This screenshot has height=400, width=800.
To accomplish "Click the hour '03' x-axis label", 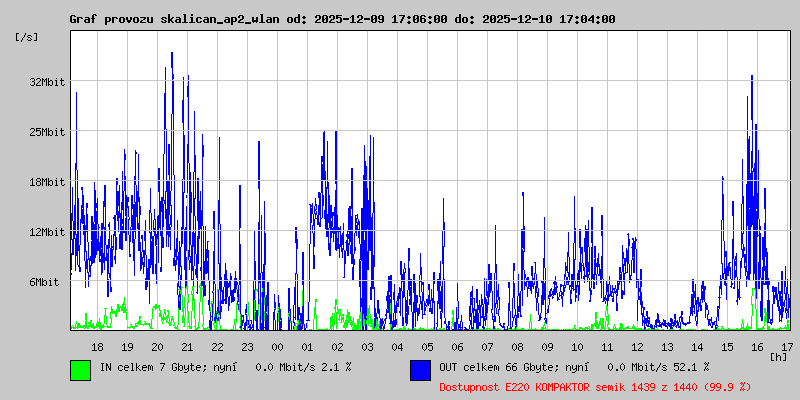I will 367,347.
